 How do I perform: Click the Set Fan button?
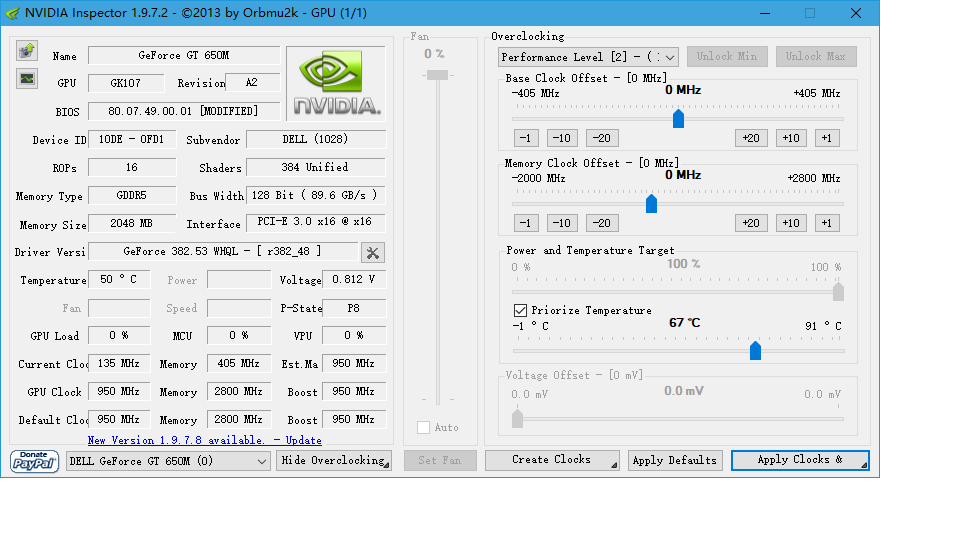point(440,460)
